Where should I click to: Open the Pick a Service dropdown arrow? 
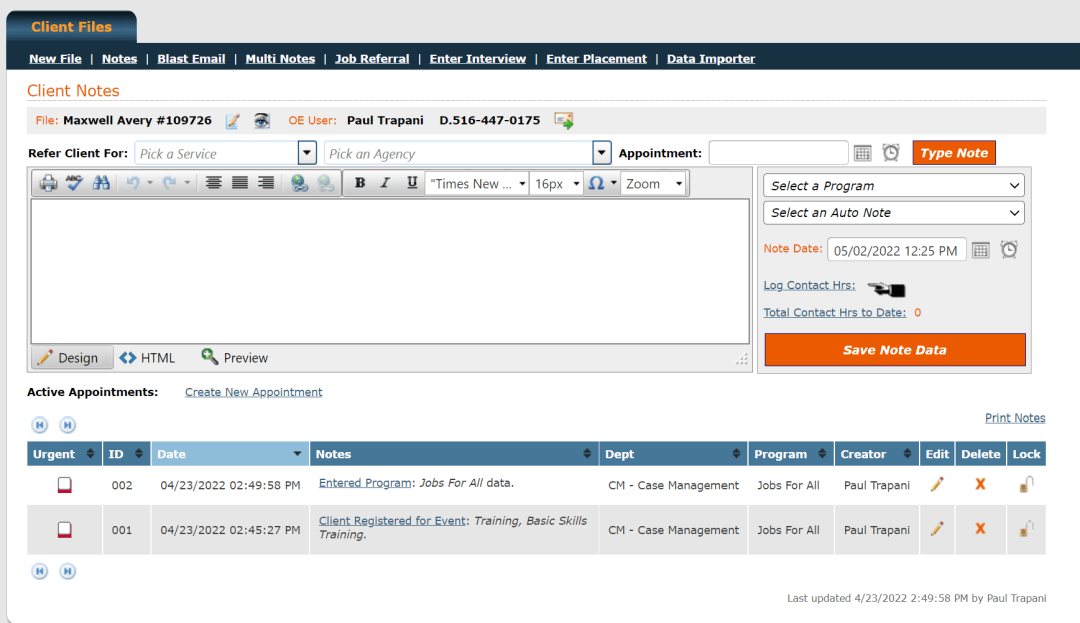(x=307, y=153)
